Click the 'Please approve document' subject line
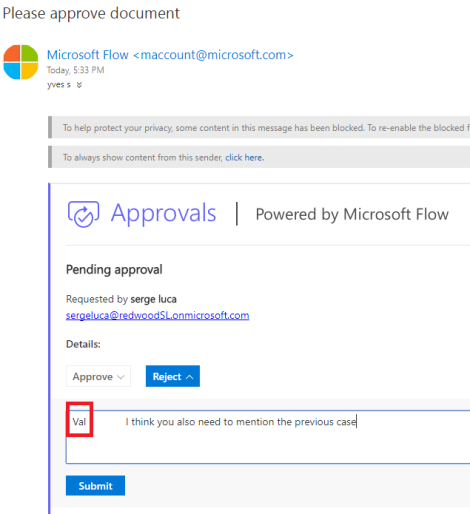This screenshot has height=514, width=470. point(91,14)
